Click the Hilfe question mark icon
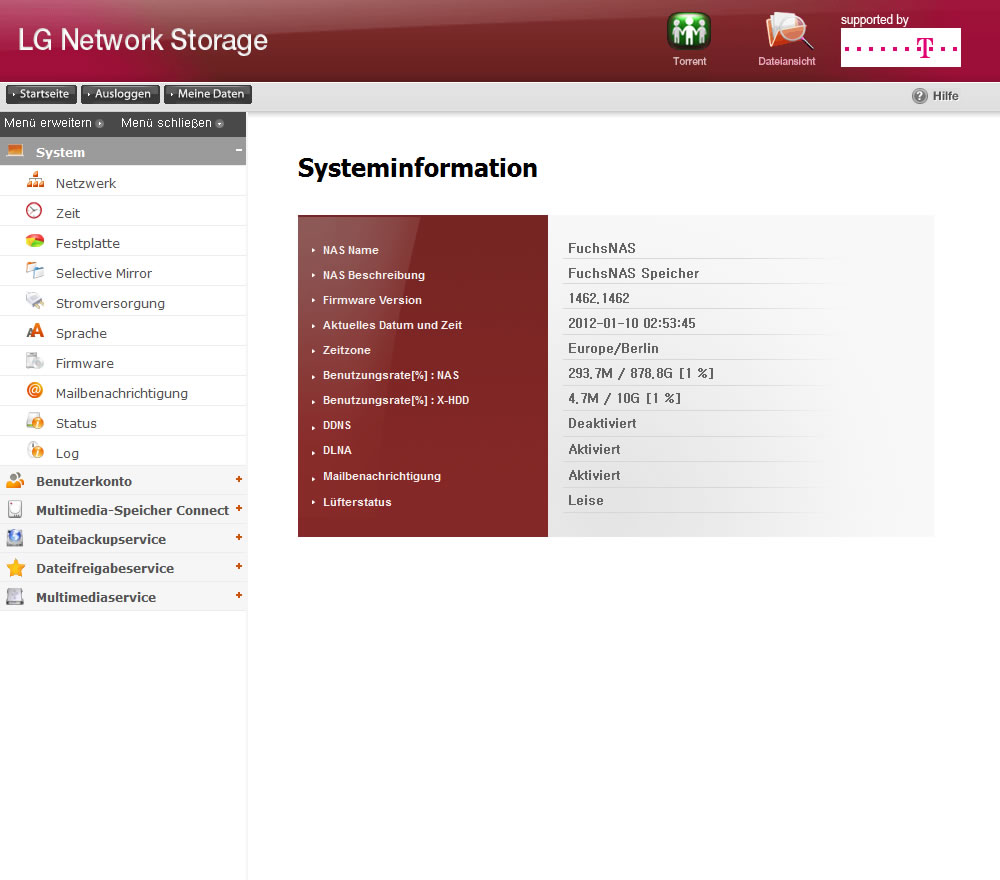Image resolution: width=1000 pixels, height=880 pixels. coord(919,96)
